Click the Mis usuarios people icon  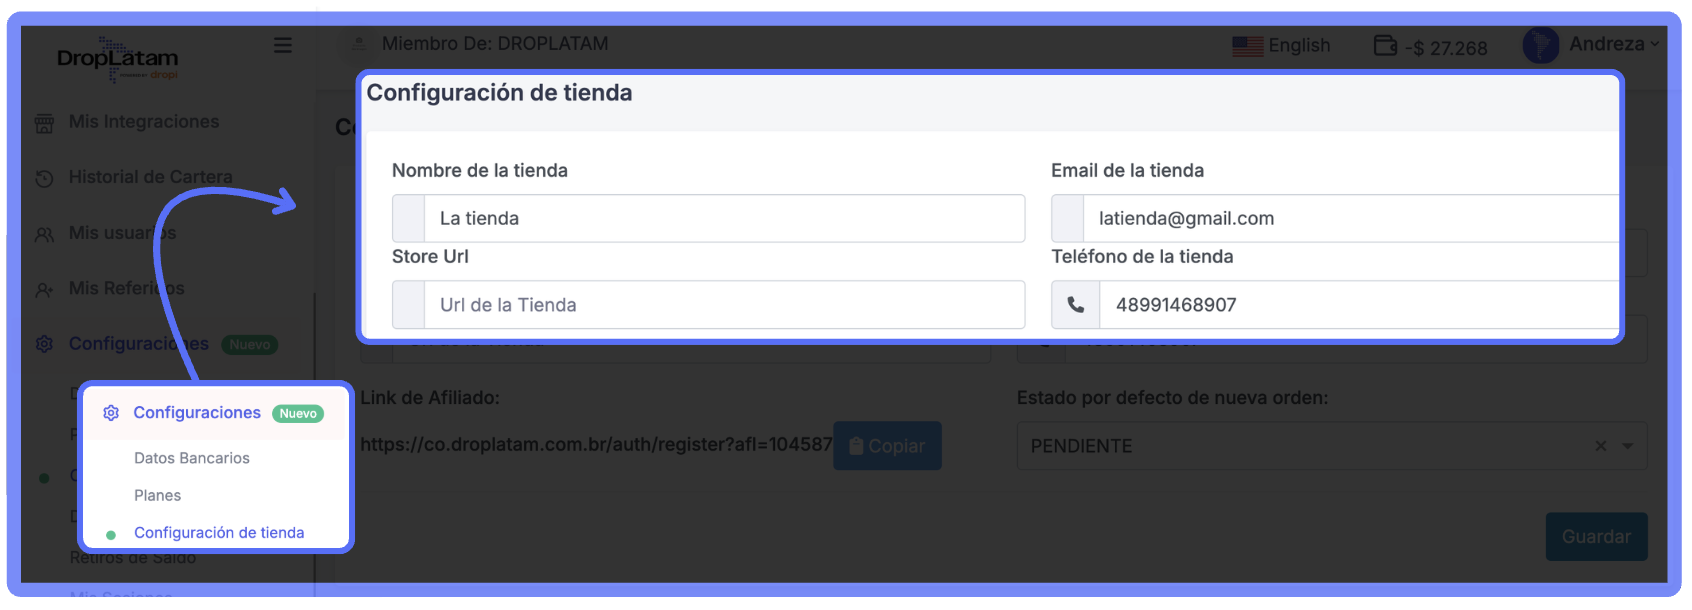pyautogui.click(x=44, y=234)
